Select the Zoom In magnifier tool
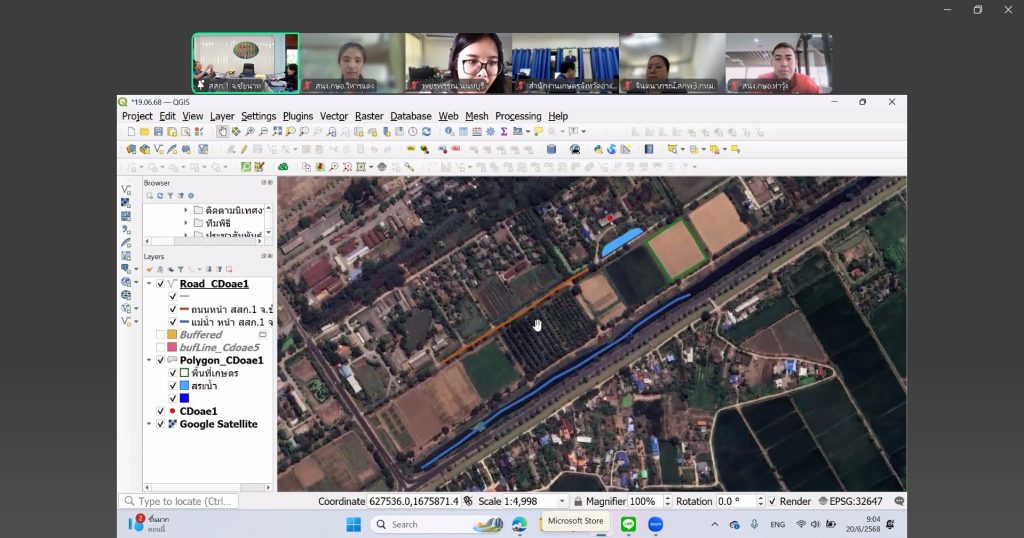The width and height of the screenshot is (1024, 538). pyautogui.click(x=250, y=132)
